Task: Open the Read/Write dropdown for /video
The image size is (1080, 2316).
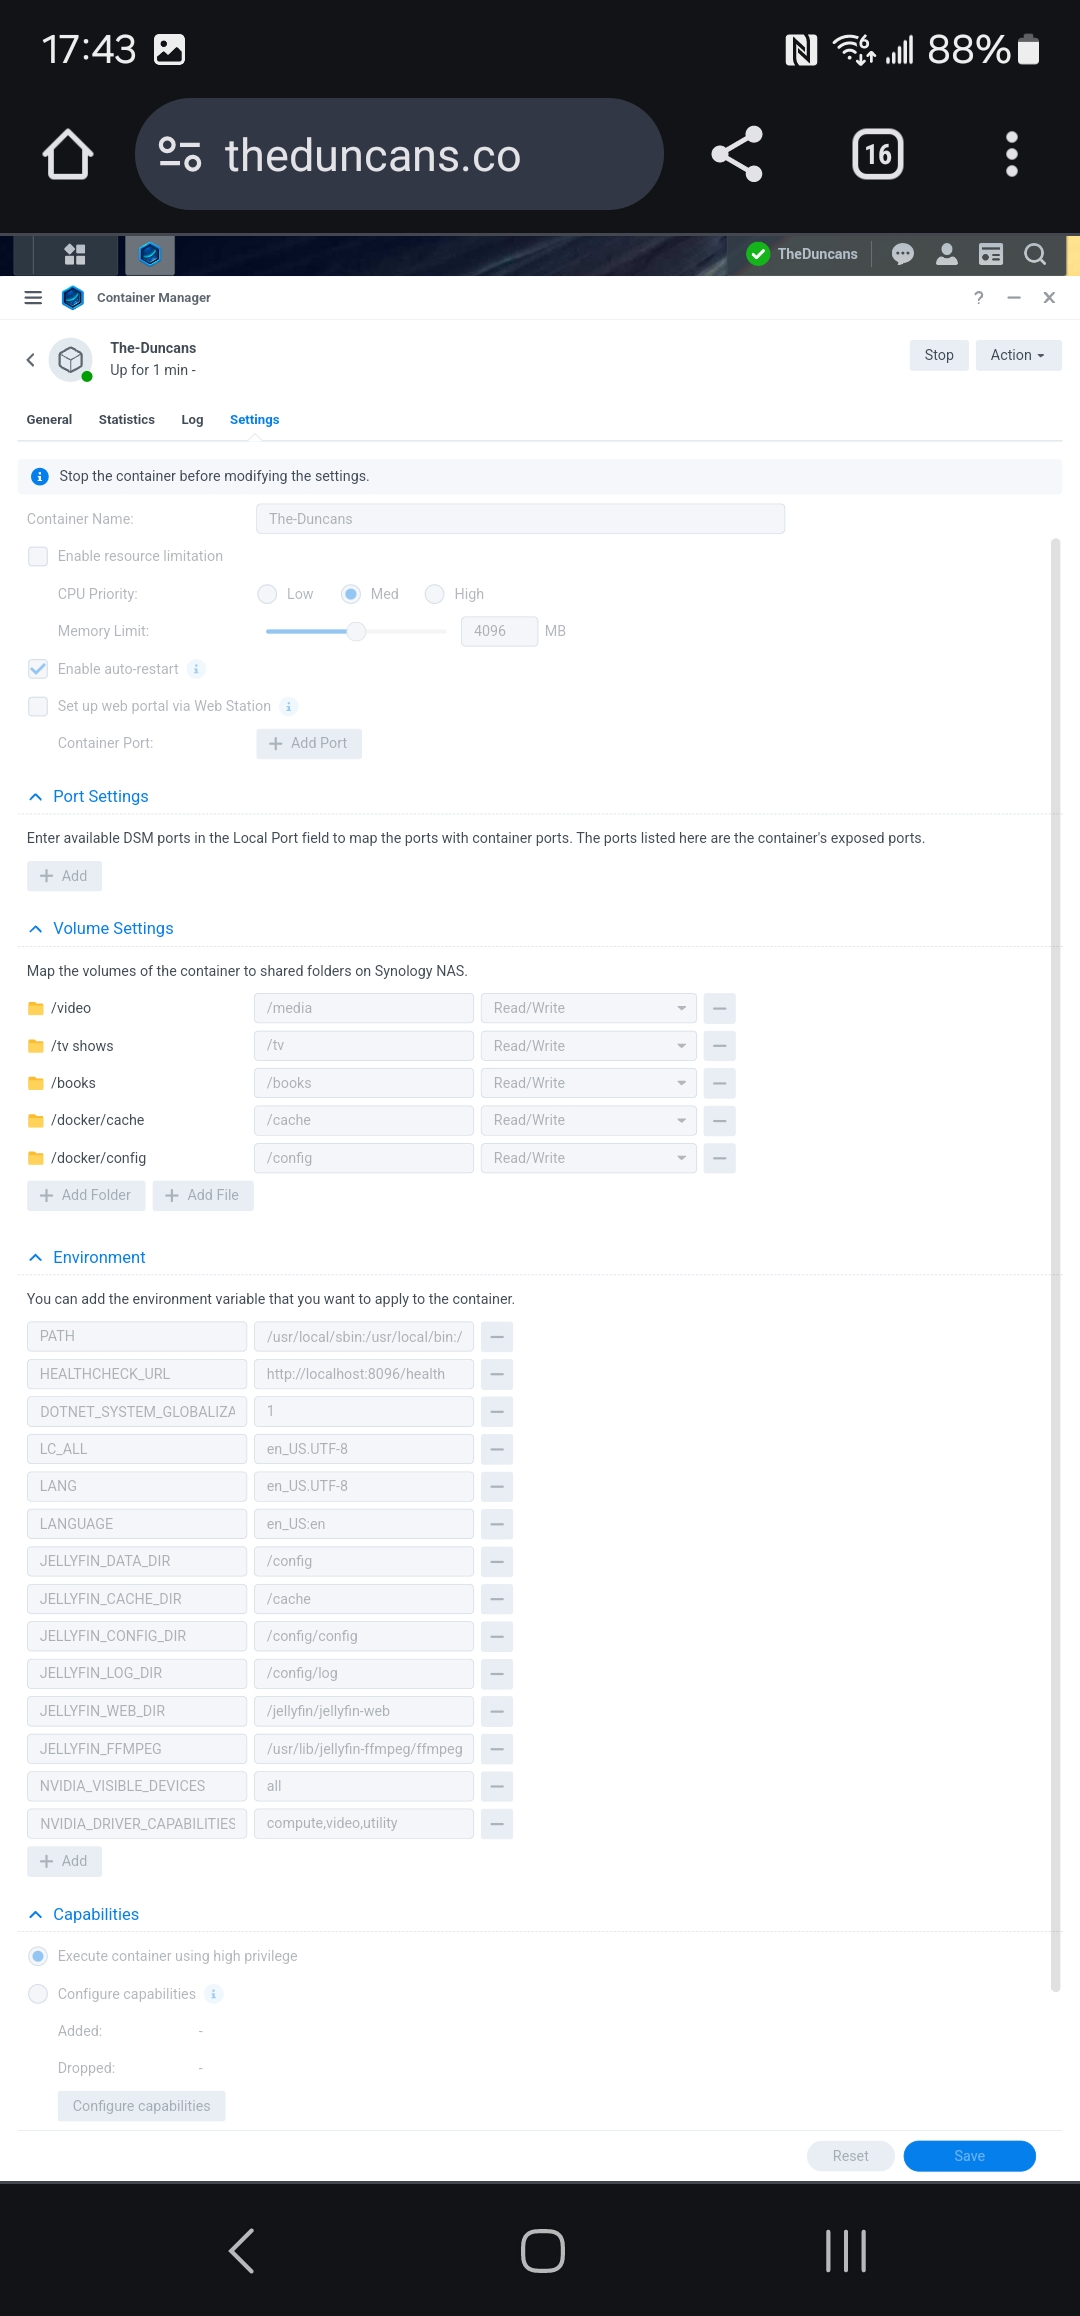Action: coord(588,1008)
